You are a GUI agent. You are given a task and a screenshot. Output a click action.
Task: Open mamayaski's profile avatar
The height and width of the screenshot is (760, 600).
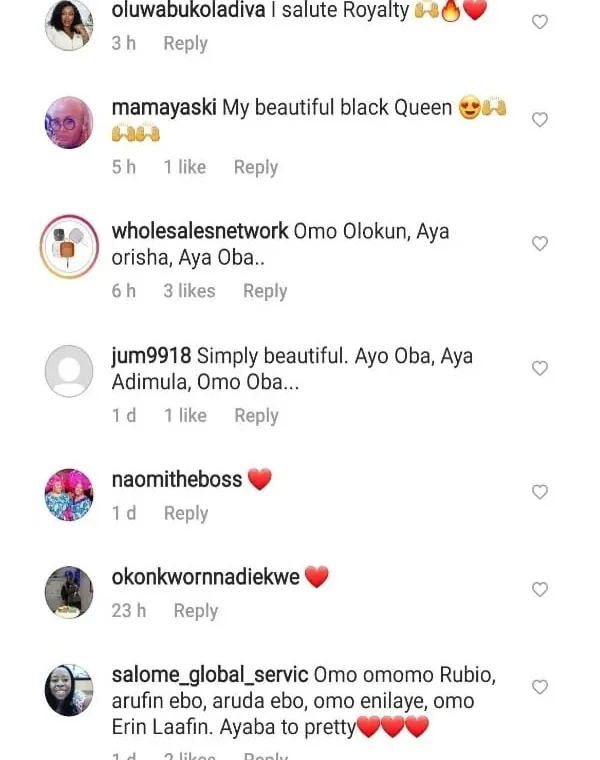[x=69, y=123]
